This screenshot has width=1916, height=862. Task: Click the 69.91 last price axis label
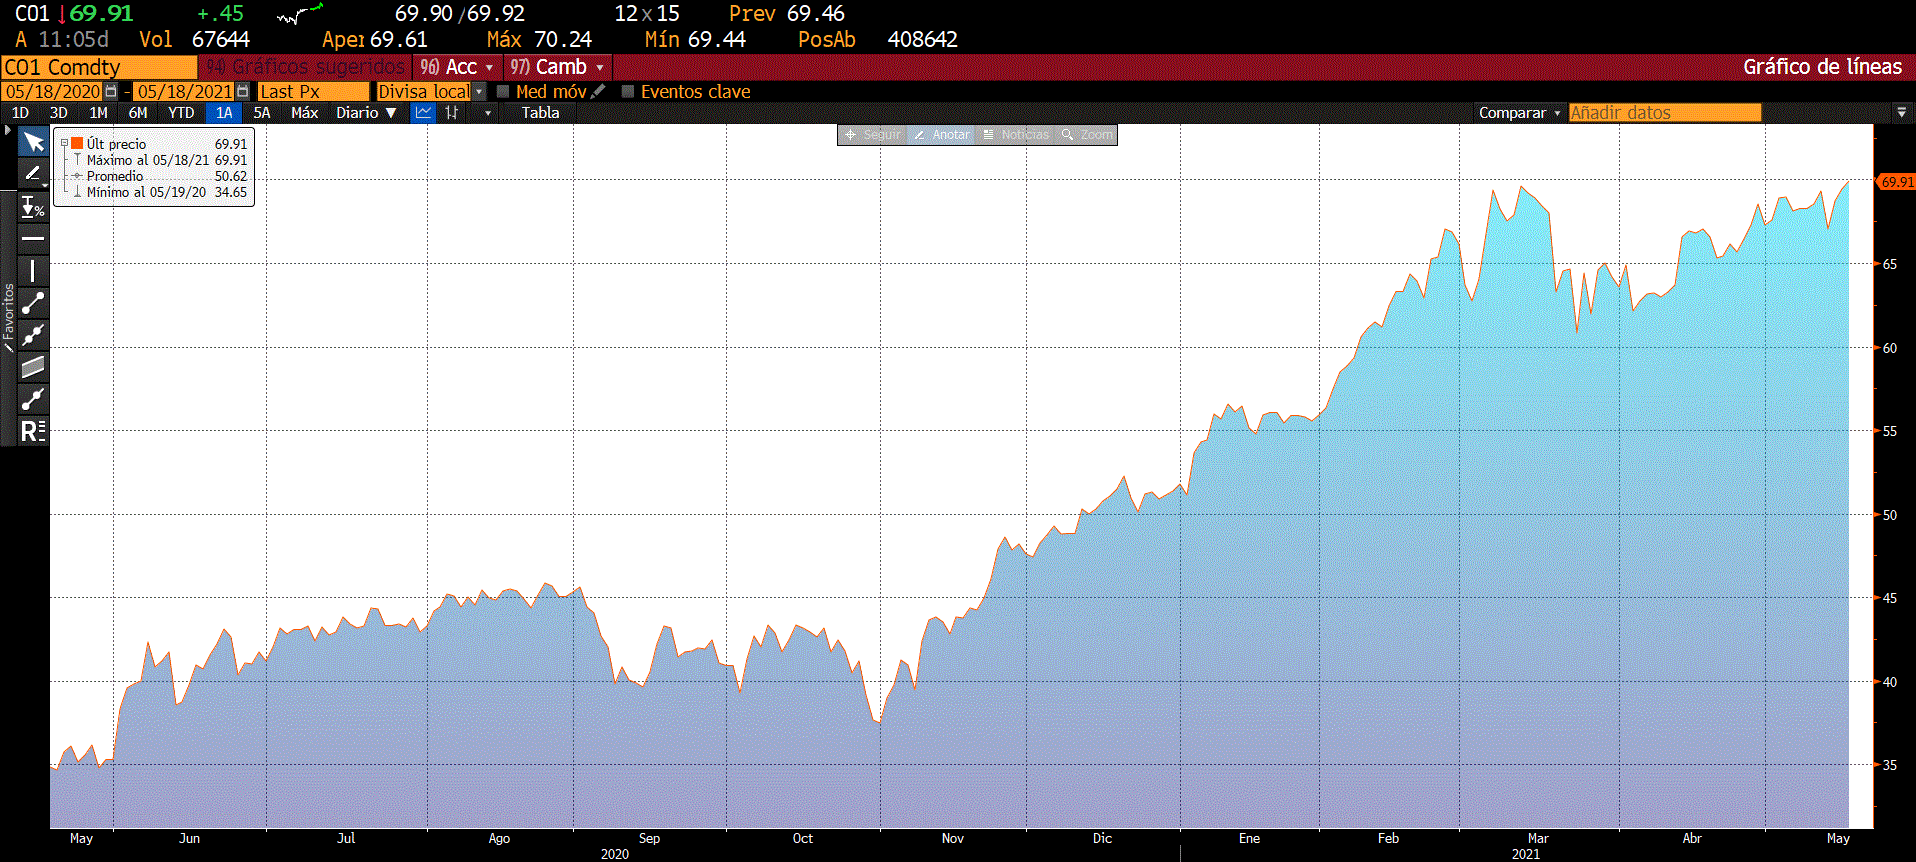tap(1896, 182)
